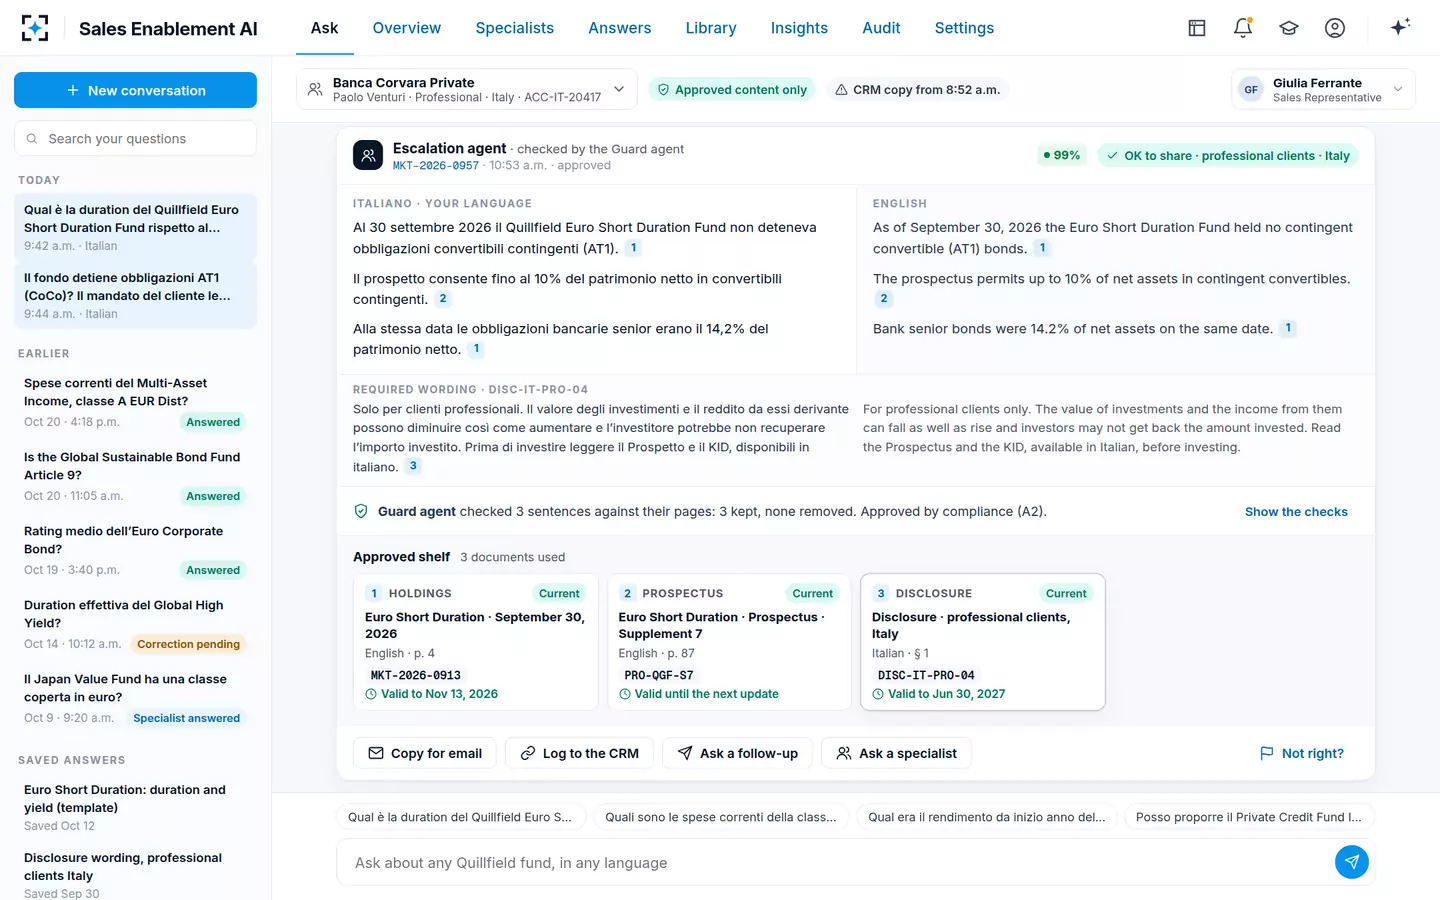The width and height of the screenshot is (1440, 900).
Task: Click the Escalation agent avatar icon
Action: point(368,155)
